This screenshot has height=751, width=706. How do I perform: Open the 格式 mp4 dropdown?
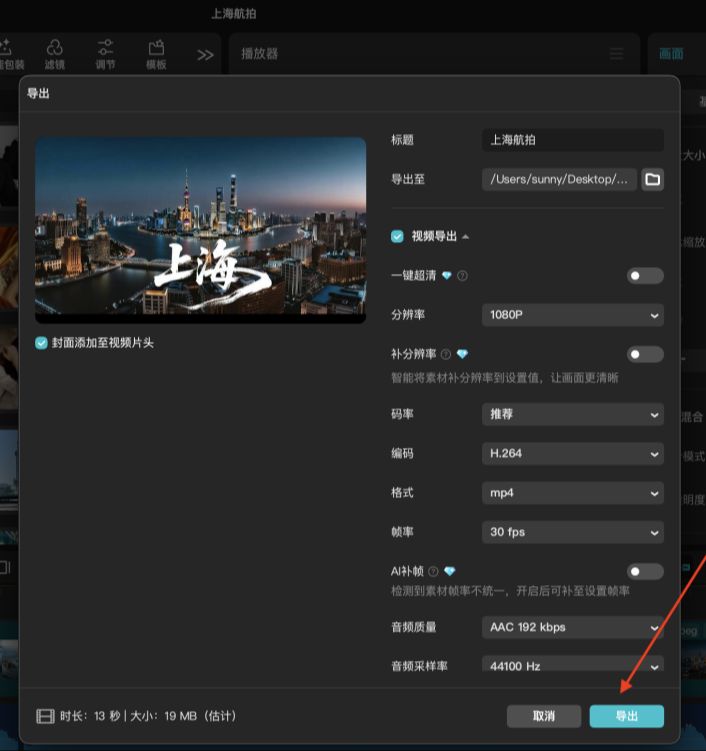(573, 493)
